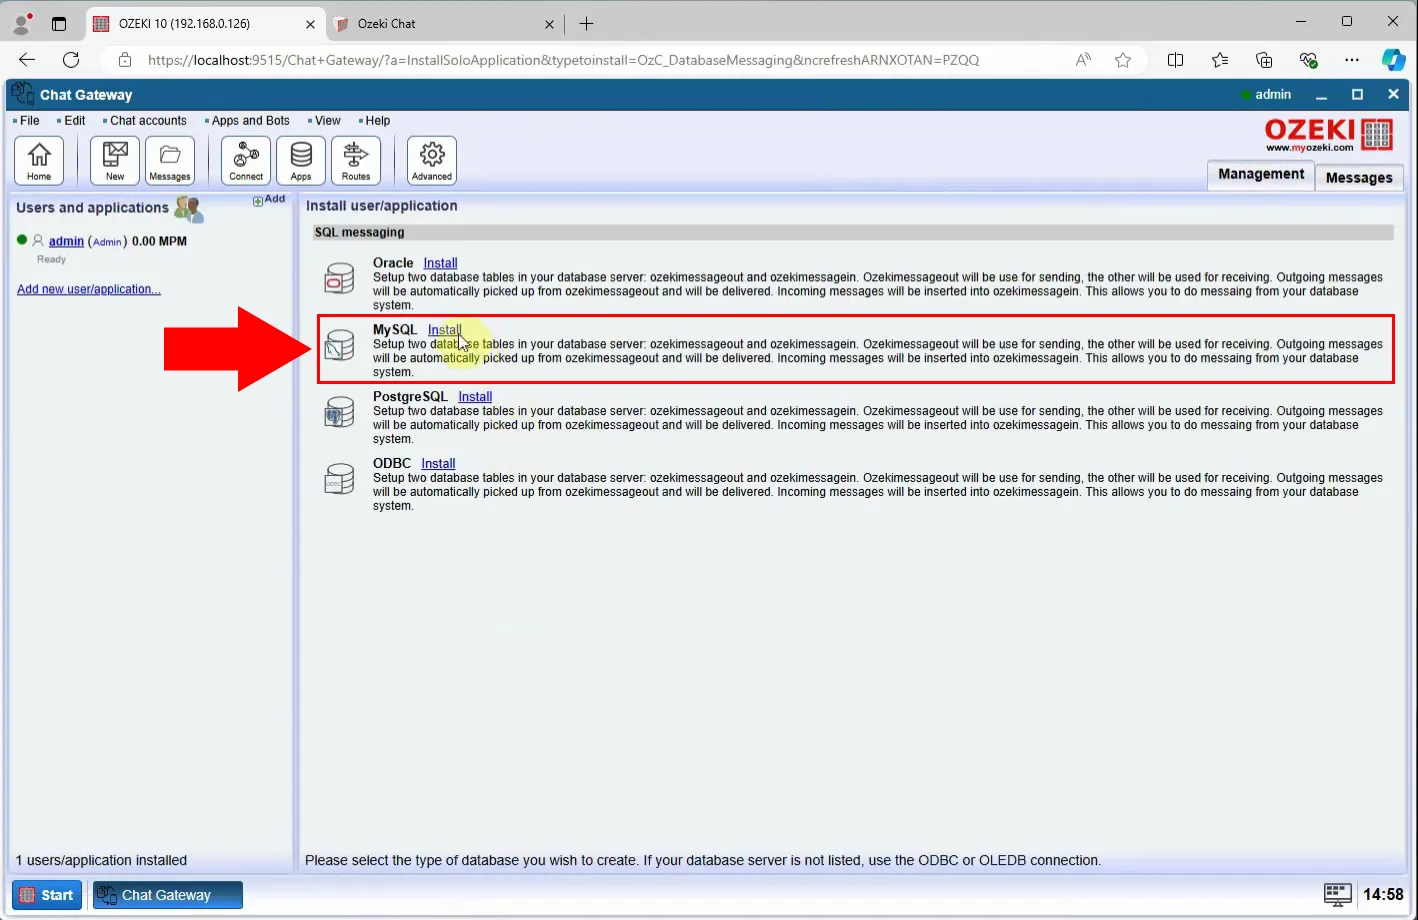
Task: Select the Connect toolbar icon
Action: [246, 160]
